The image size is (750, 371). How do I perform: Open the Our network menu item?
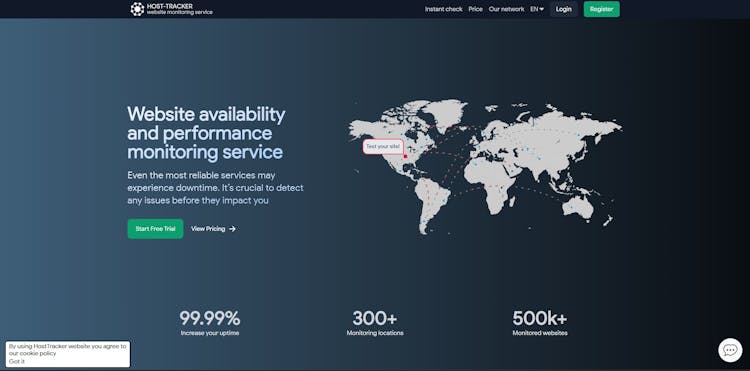tap(507, 9)
